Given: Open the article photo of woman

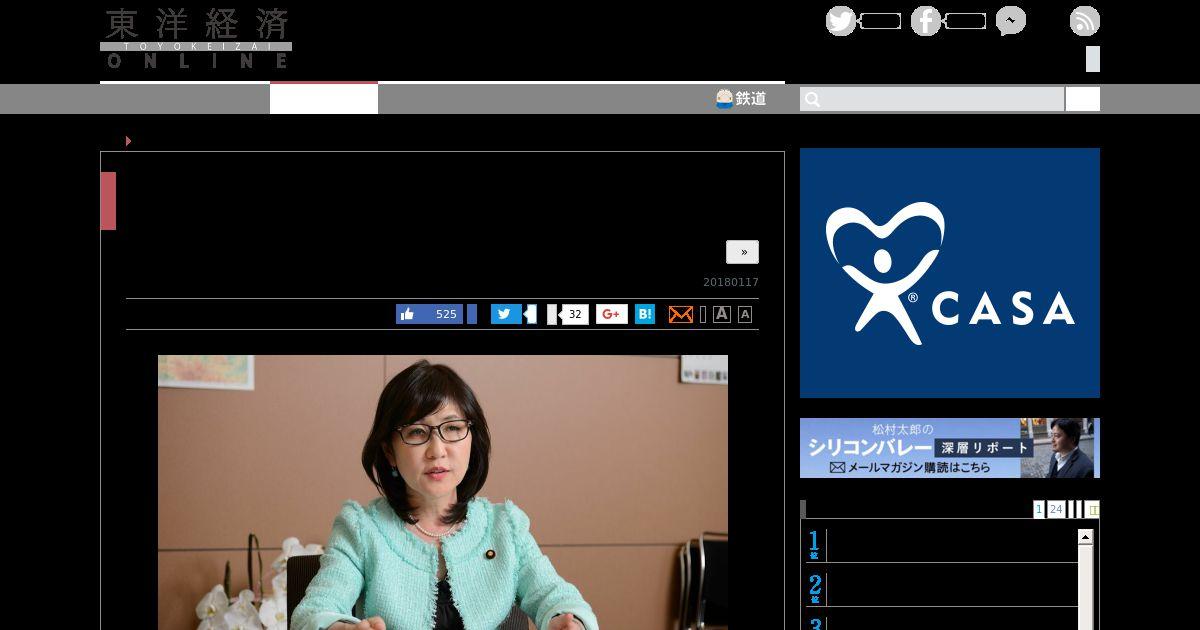Looking at the screenshot, I should tap(443, 492).
